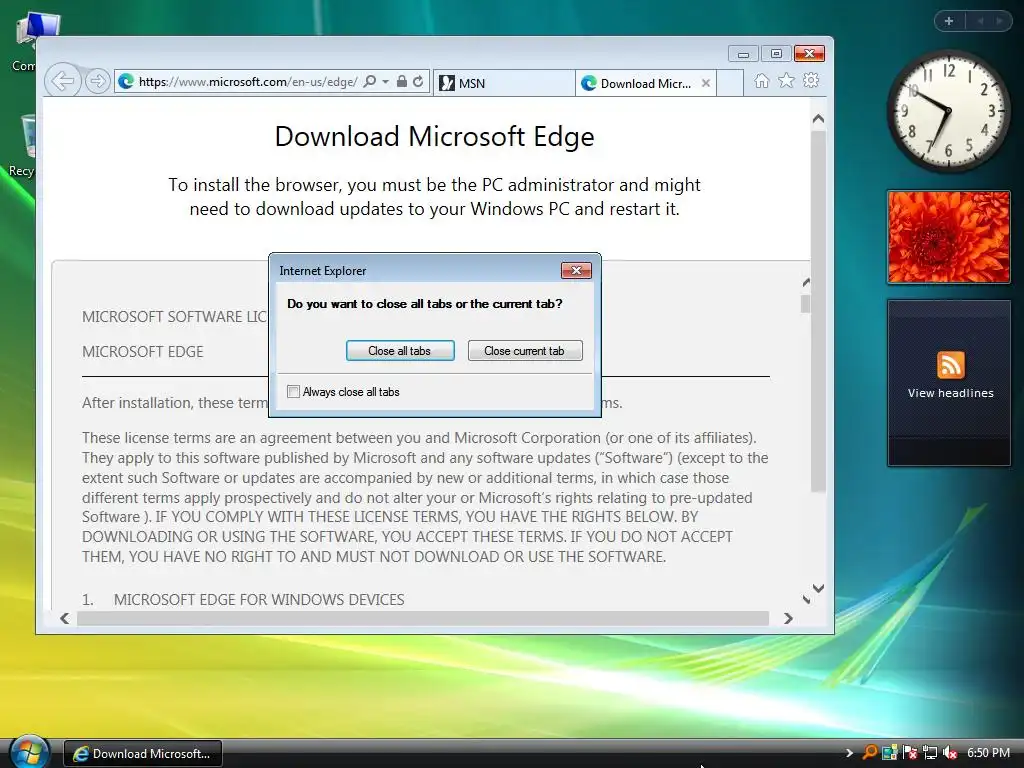This screenshot has height=768, width=1024.
Task: Click the sidebar previous page arrow
Action: pyautogui.click(x=980, y=21)
